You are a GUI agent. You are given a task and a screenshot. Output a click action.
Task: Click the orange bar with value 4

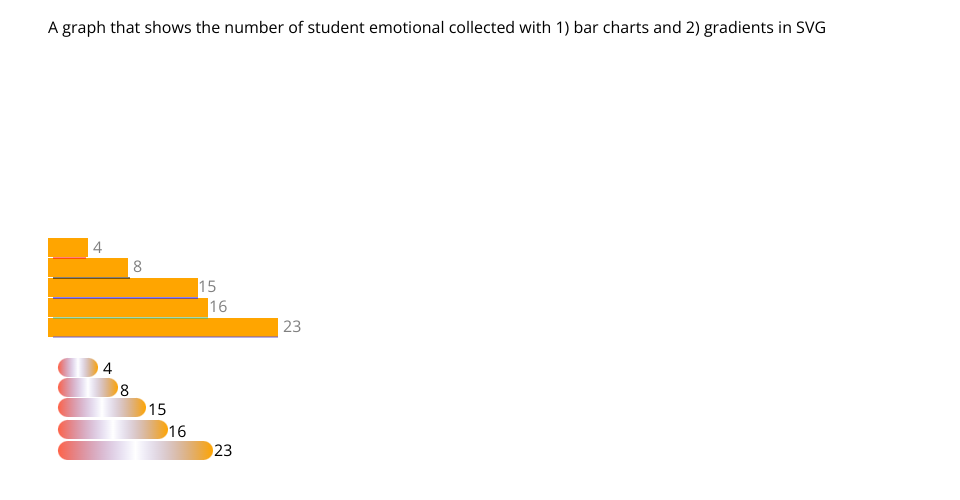point(68,247)
